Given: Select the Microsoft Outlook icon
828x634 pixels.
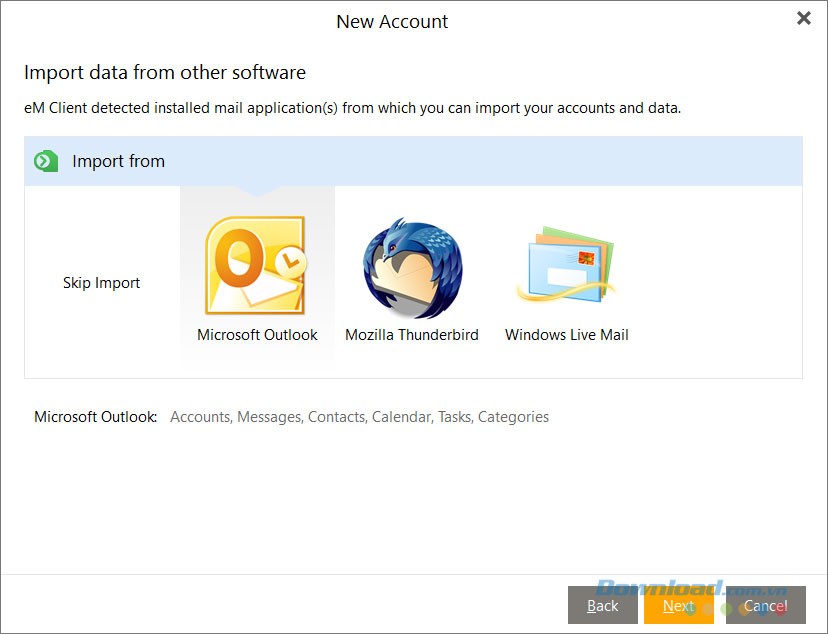Looking at the screenshot, I should point(255,267).
